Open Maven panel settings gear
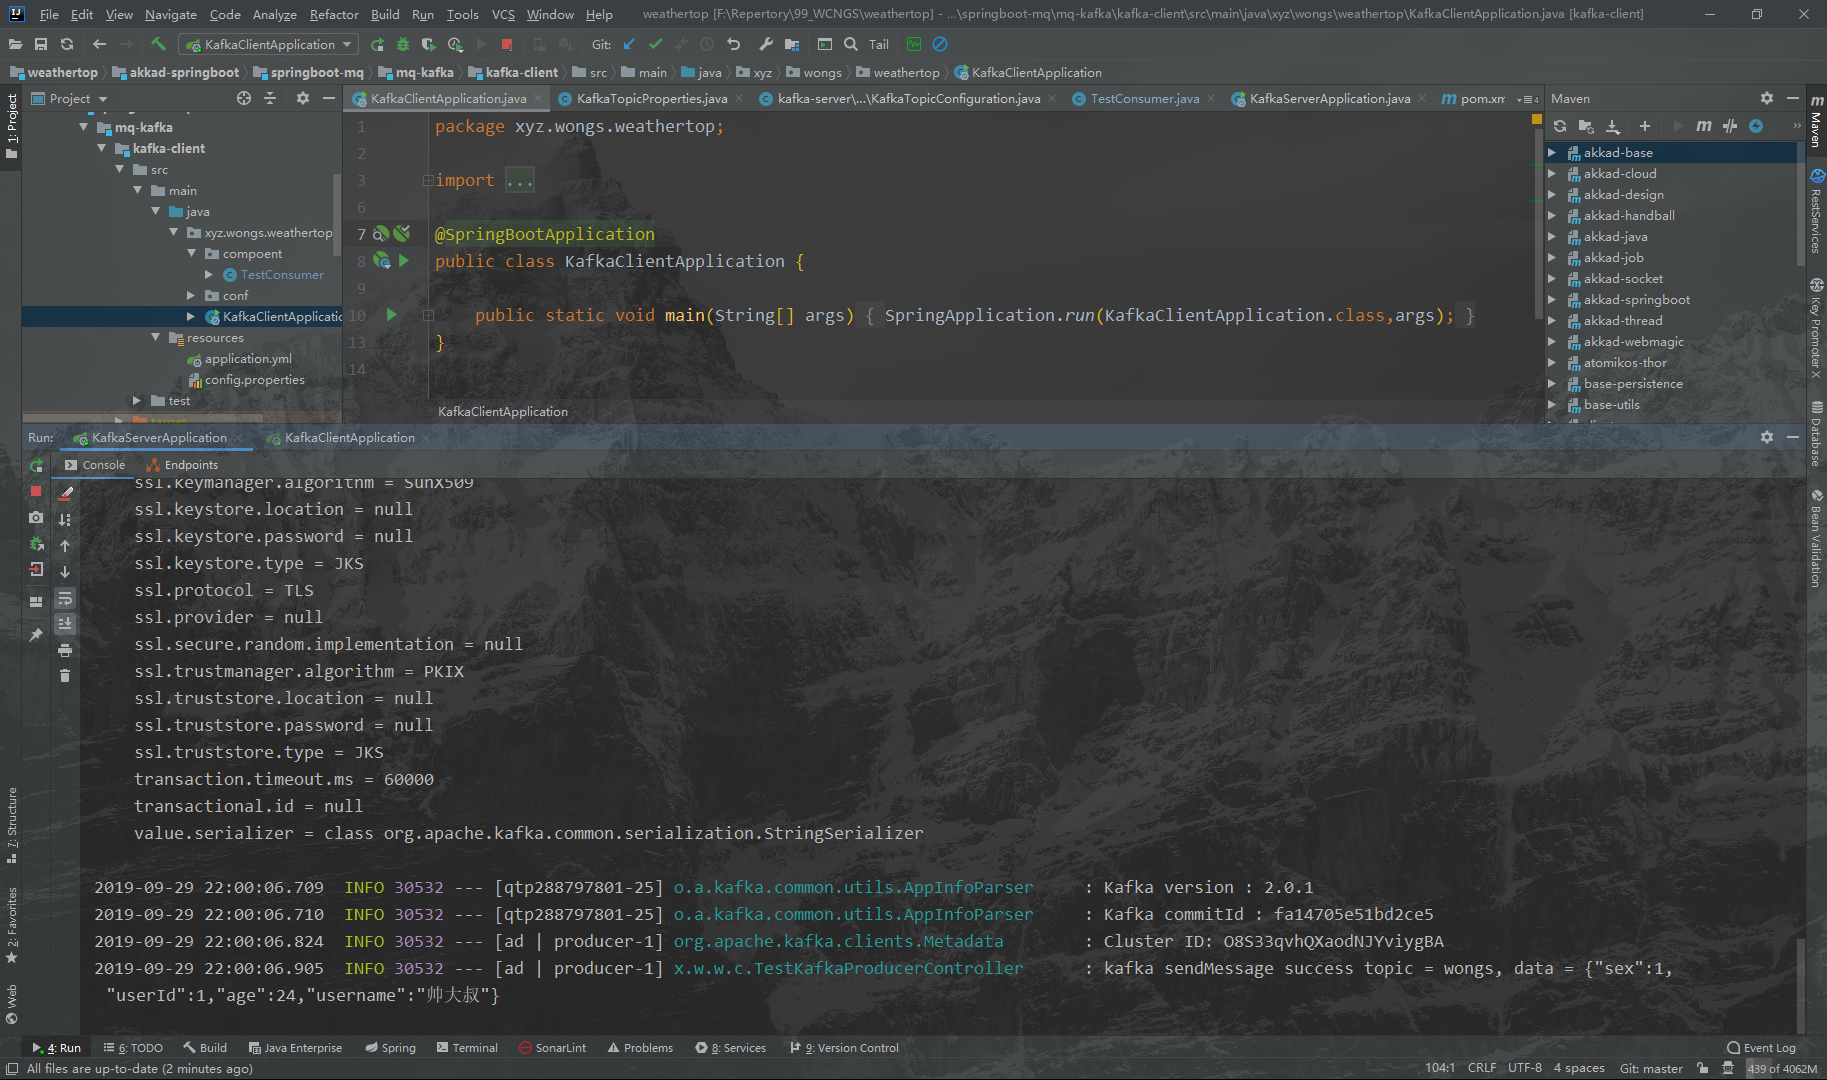The width and height of the screenshot is (1827, 1080). coord(1767,98)
